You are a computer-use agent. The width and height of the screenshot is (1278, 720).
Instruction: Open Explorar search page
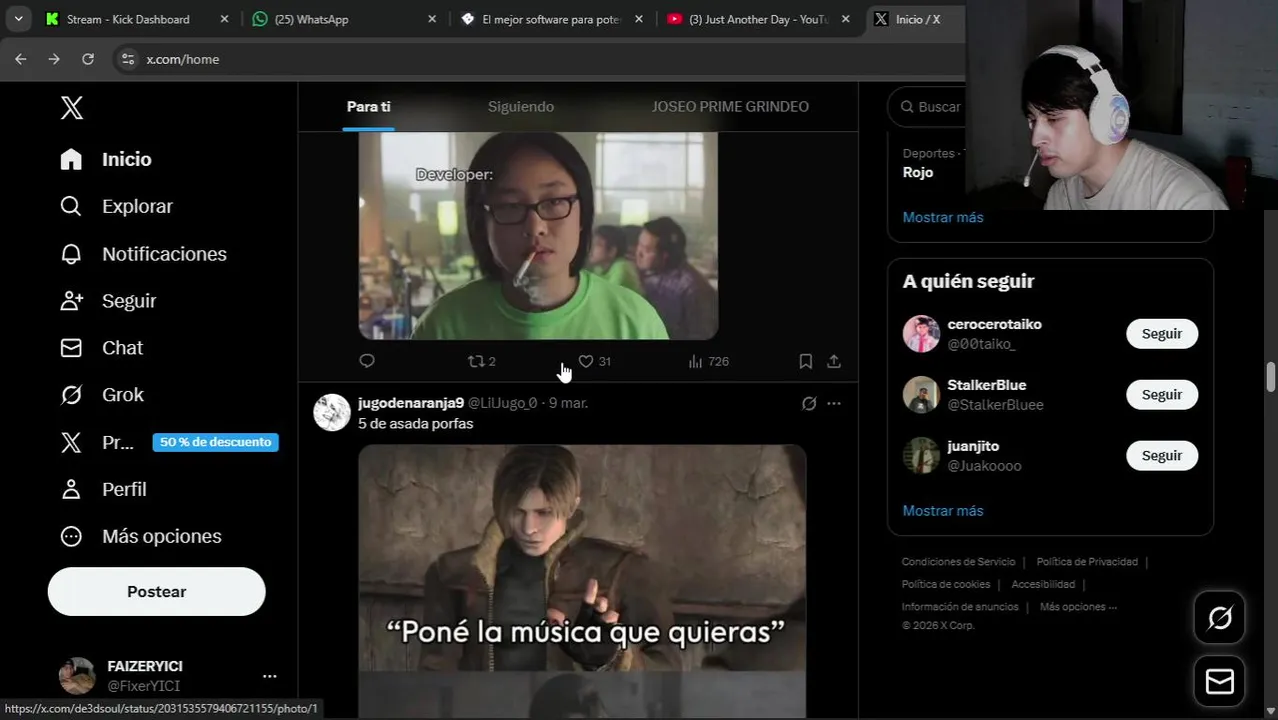116,206
